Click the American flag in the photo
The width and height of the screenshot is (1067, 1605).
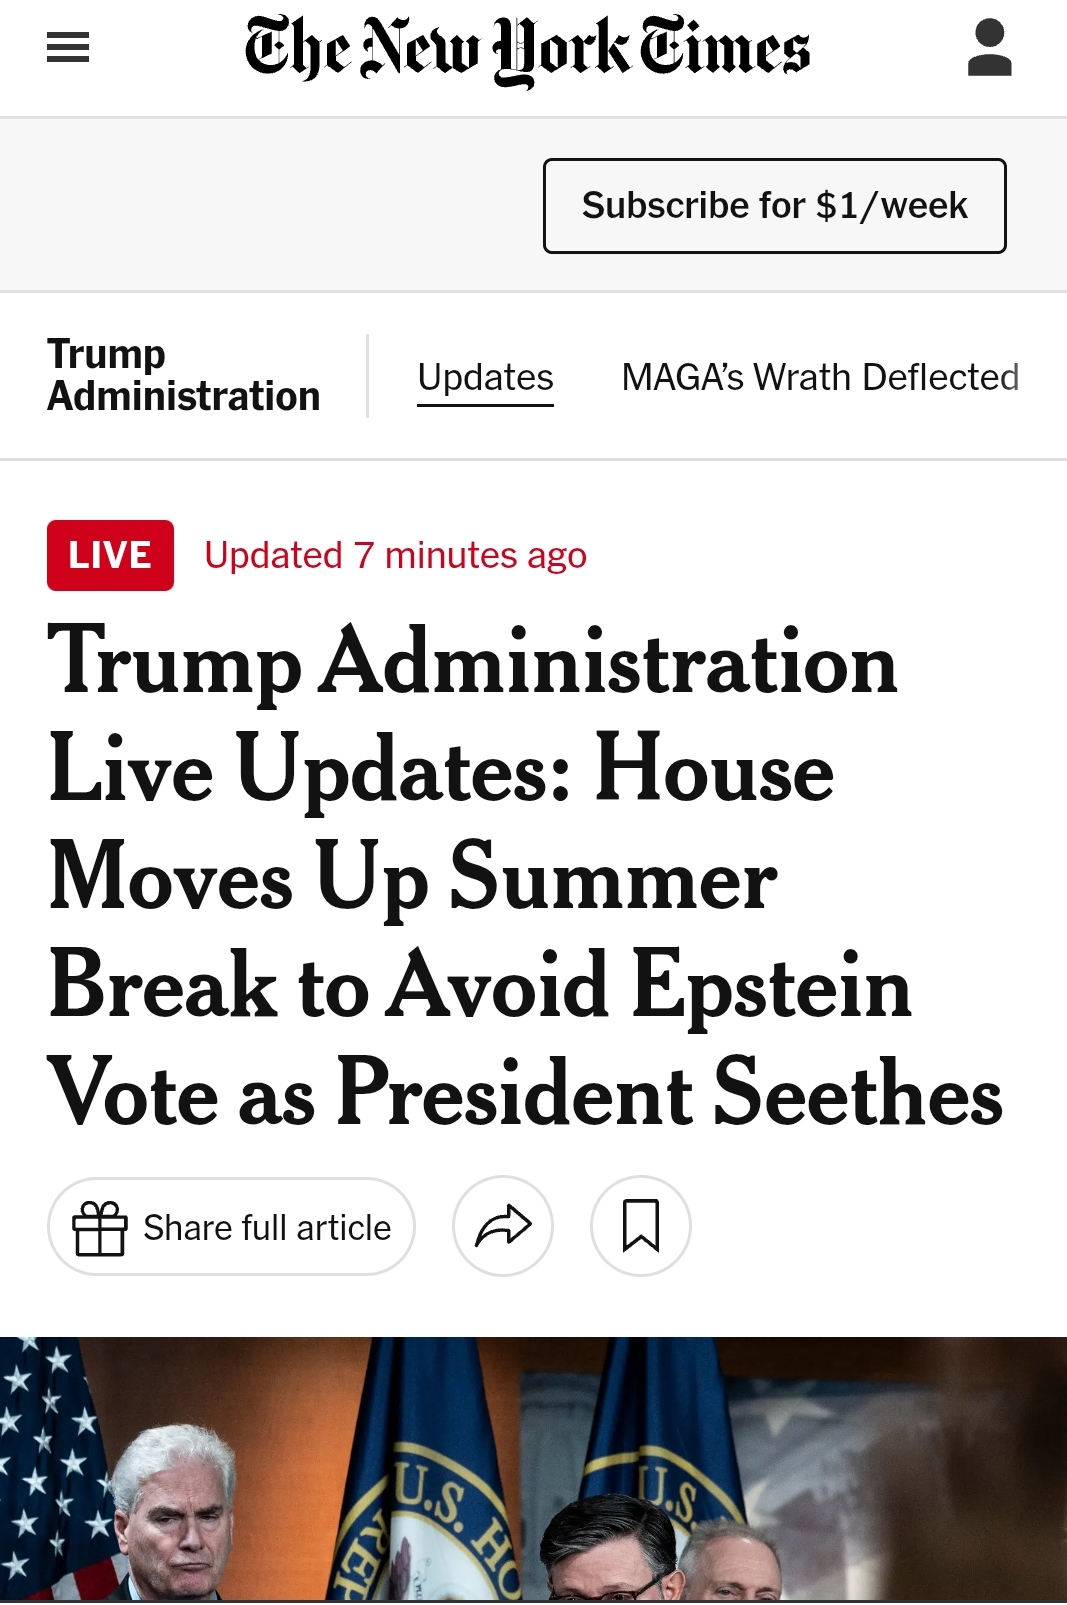(45, 1460)
